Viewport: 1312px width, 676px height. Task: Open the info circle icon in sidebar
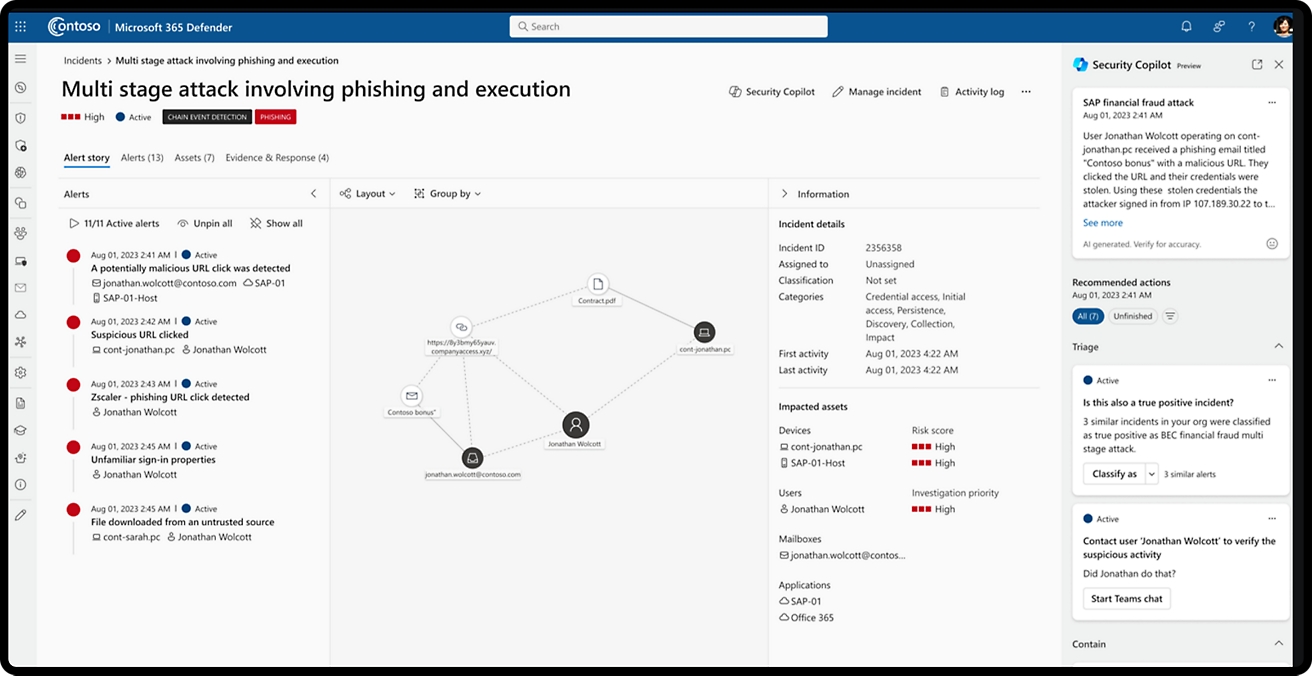coord(20,485)
